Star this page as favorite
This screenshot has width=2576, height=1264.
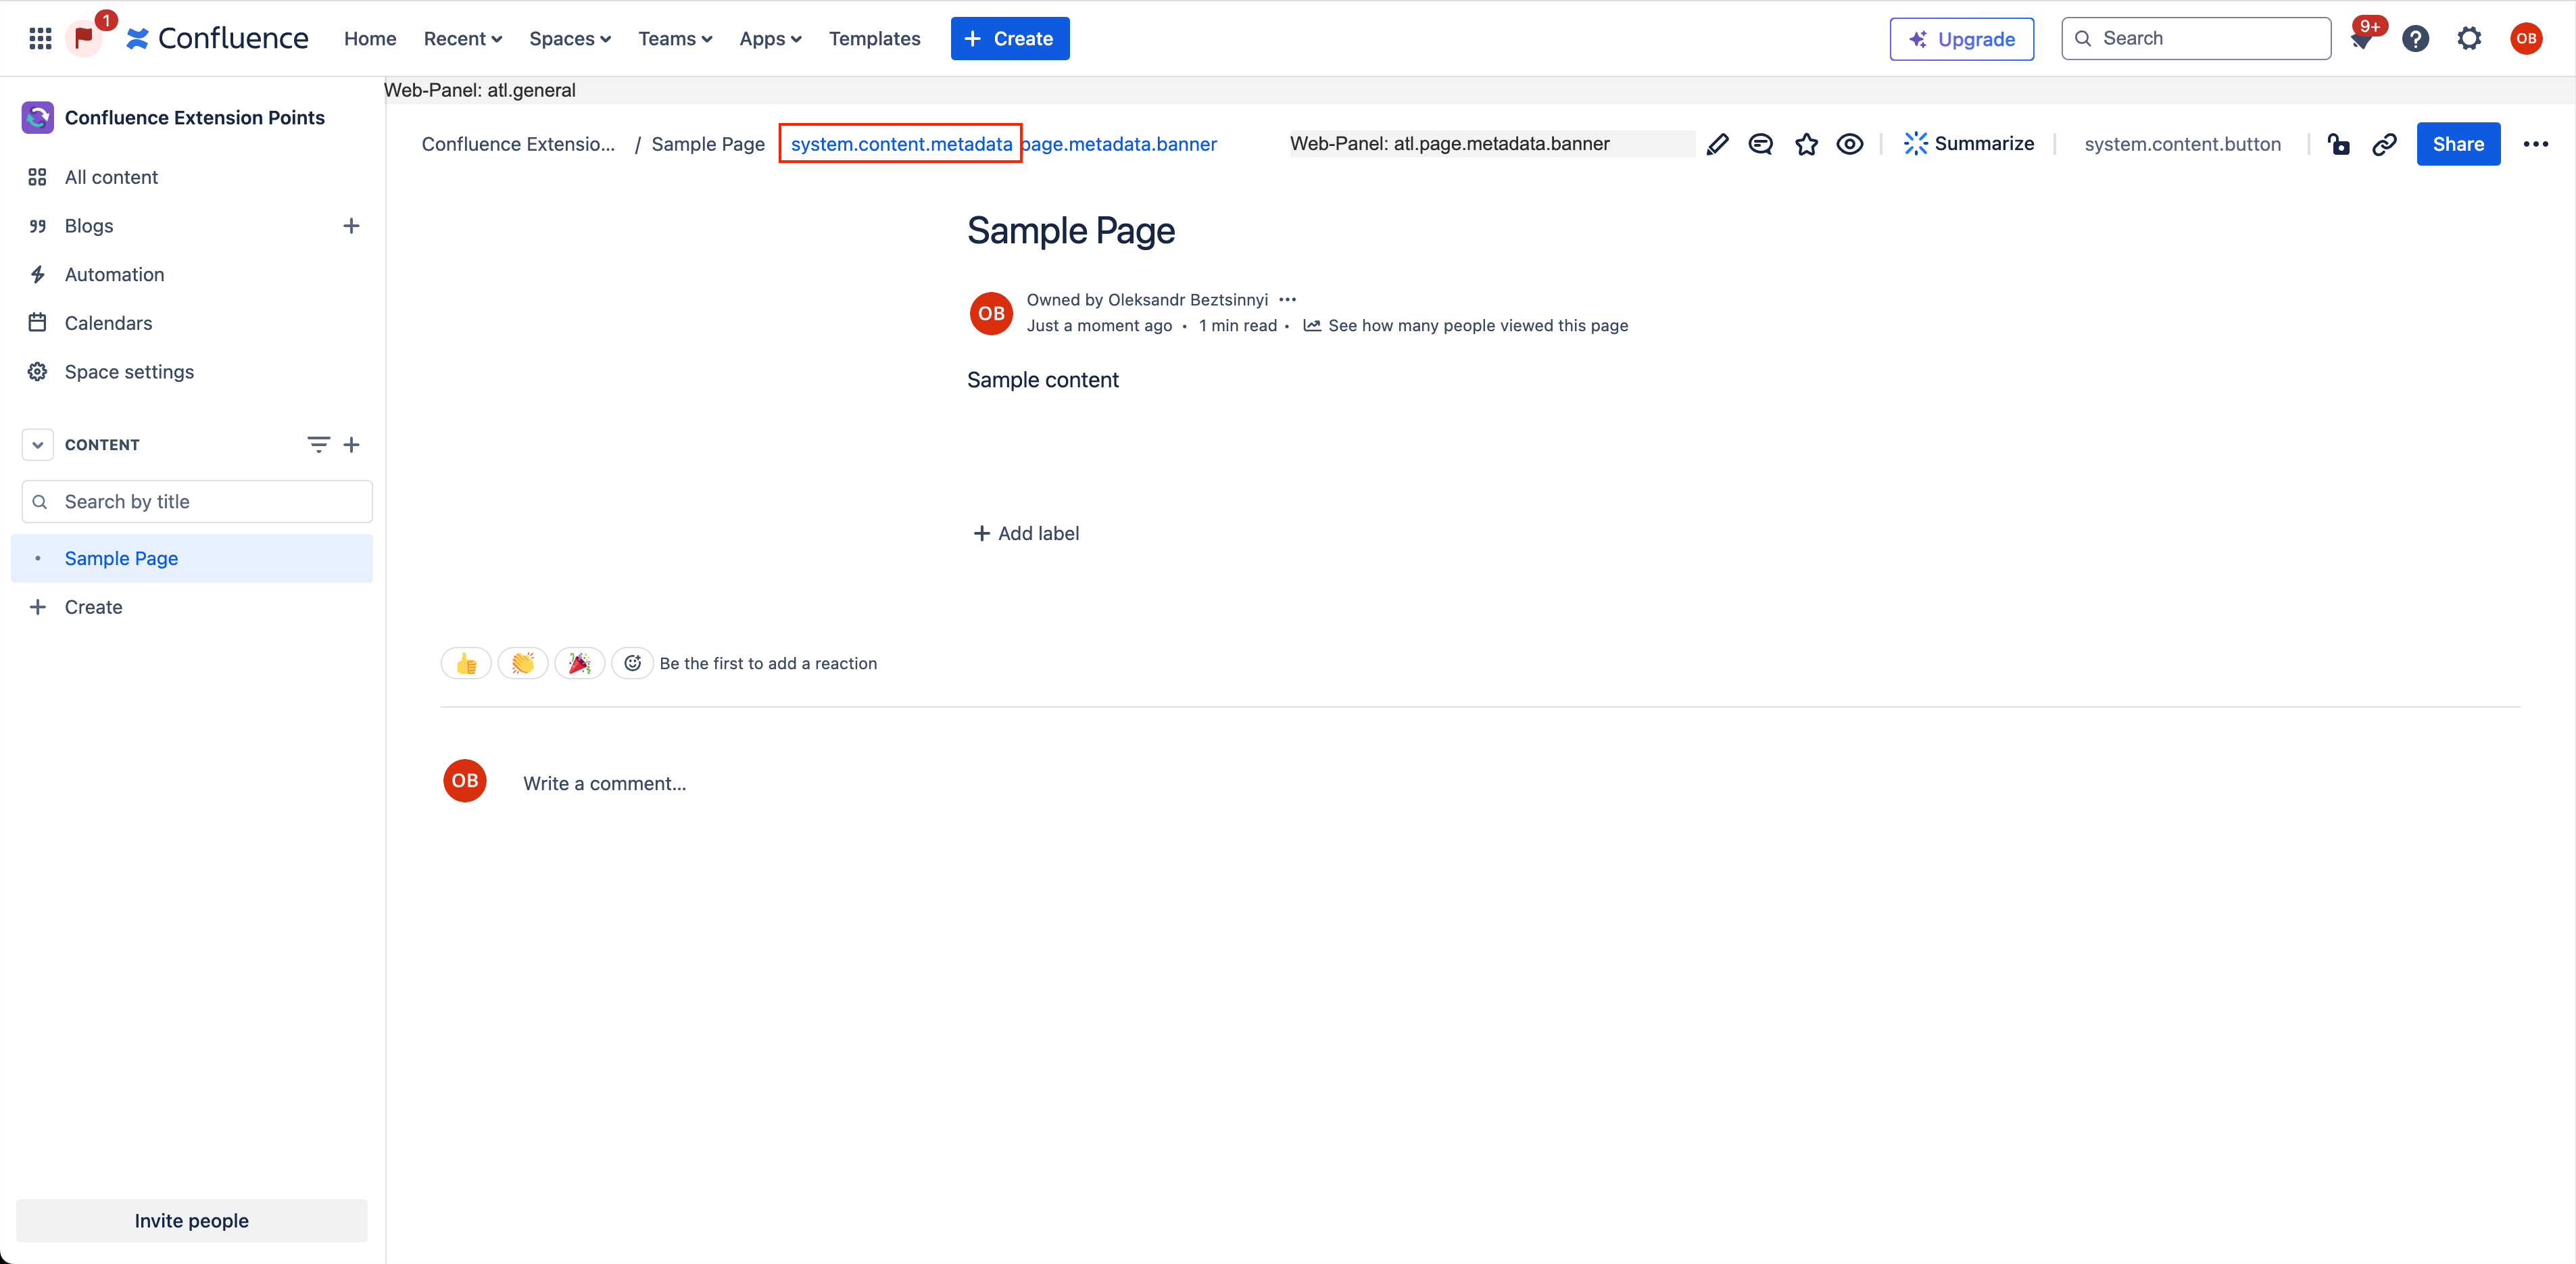pos(1806,144)
